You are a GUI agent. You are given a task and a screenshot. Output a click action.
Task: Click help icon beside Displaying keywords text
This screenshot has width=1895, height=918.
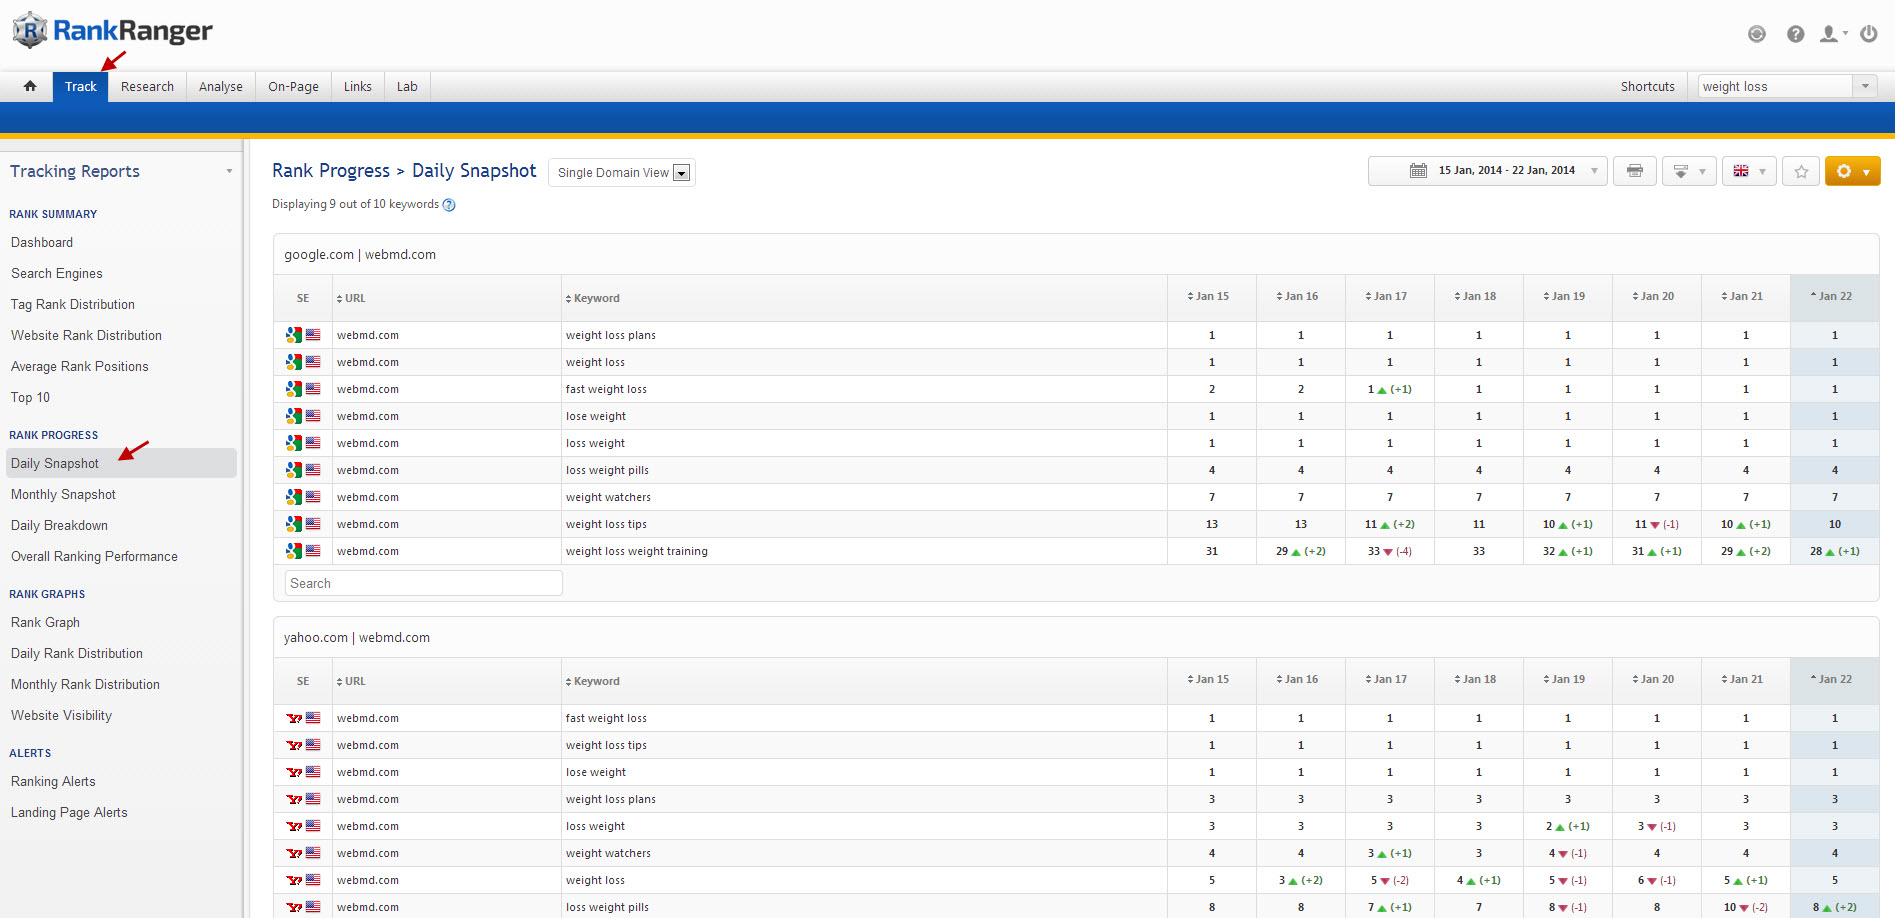point(449,205)
